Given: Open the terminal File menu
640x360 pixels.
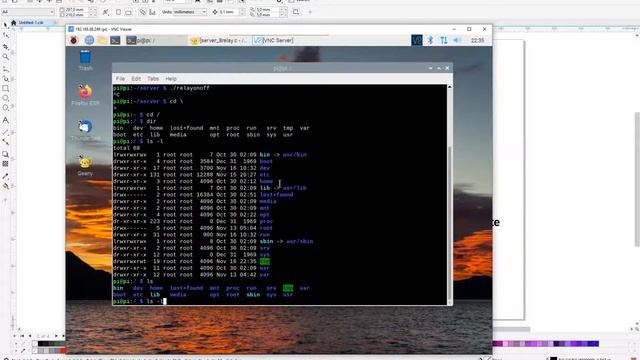Looking at the screenshot, I should point(120,78).
